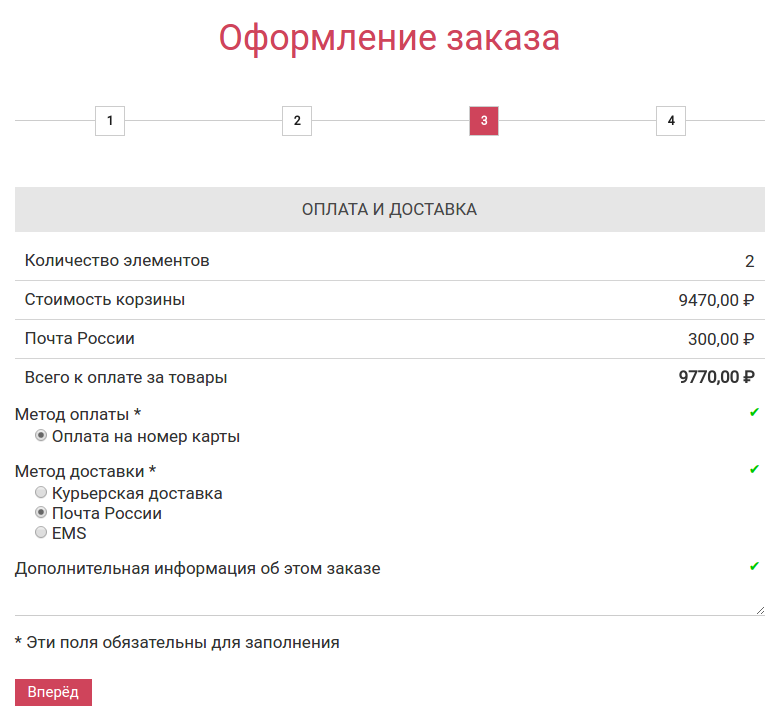Click green checkmark next to 'Метод доставки'
Viewport: 780px width, 722px height.
tap(755, 469)
